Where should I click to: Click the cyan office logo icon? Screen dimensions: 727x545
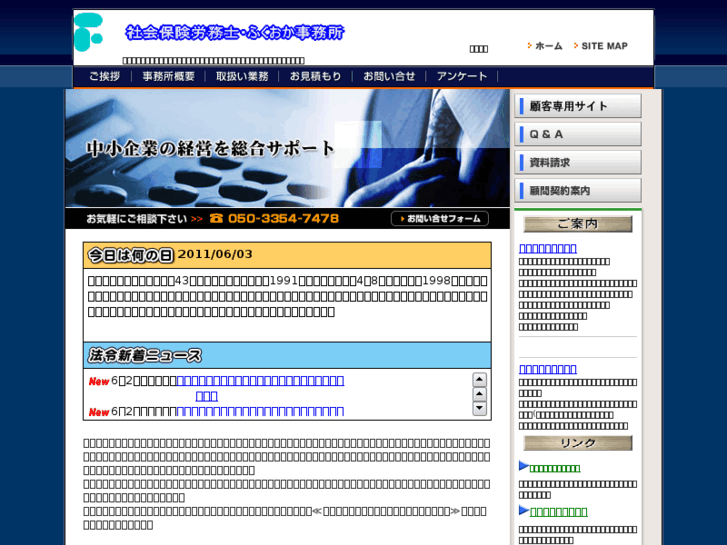tap(88, 32)
